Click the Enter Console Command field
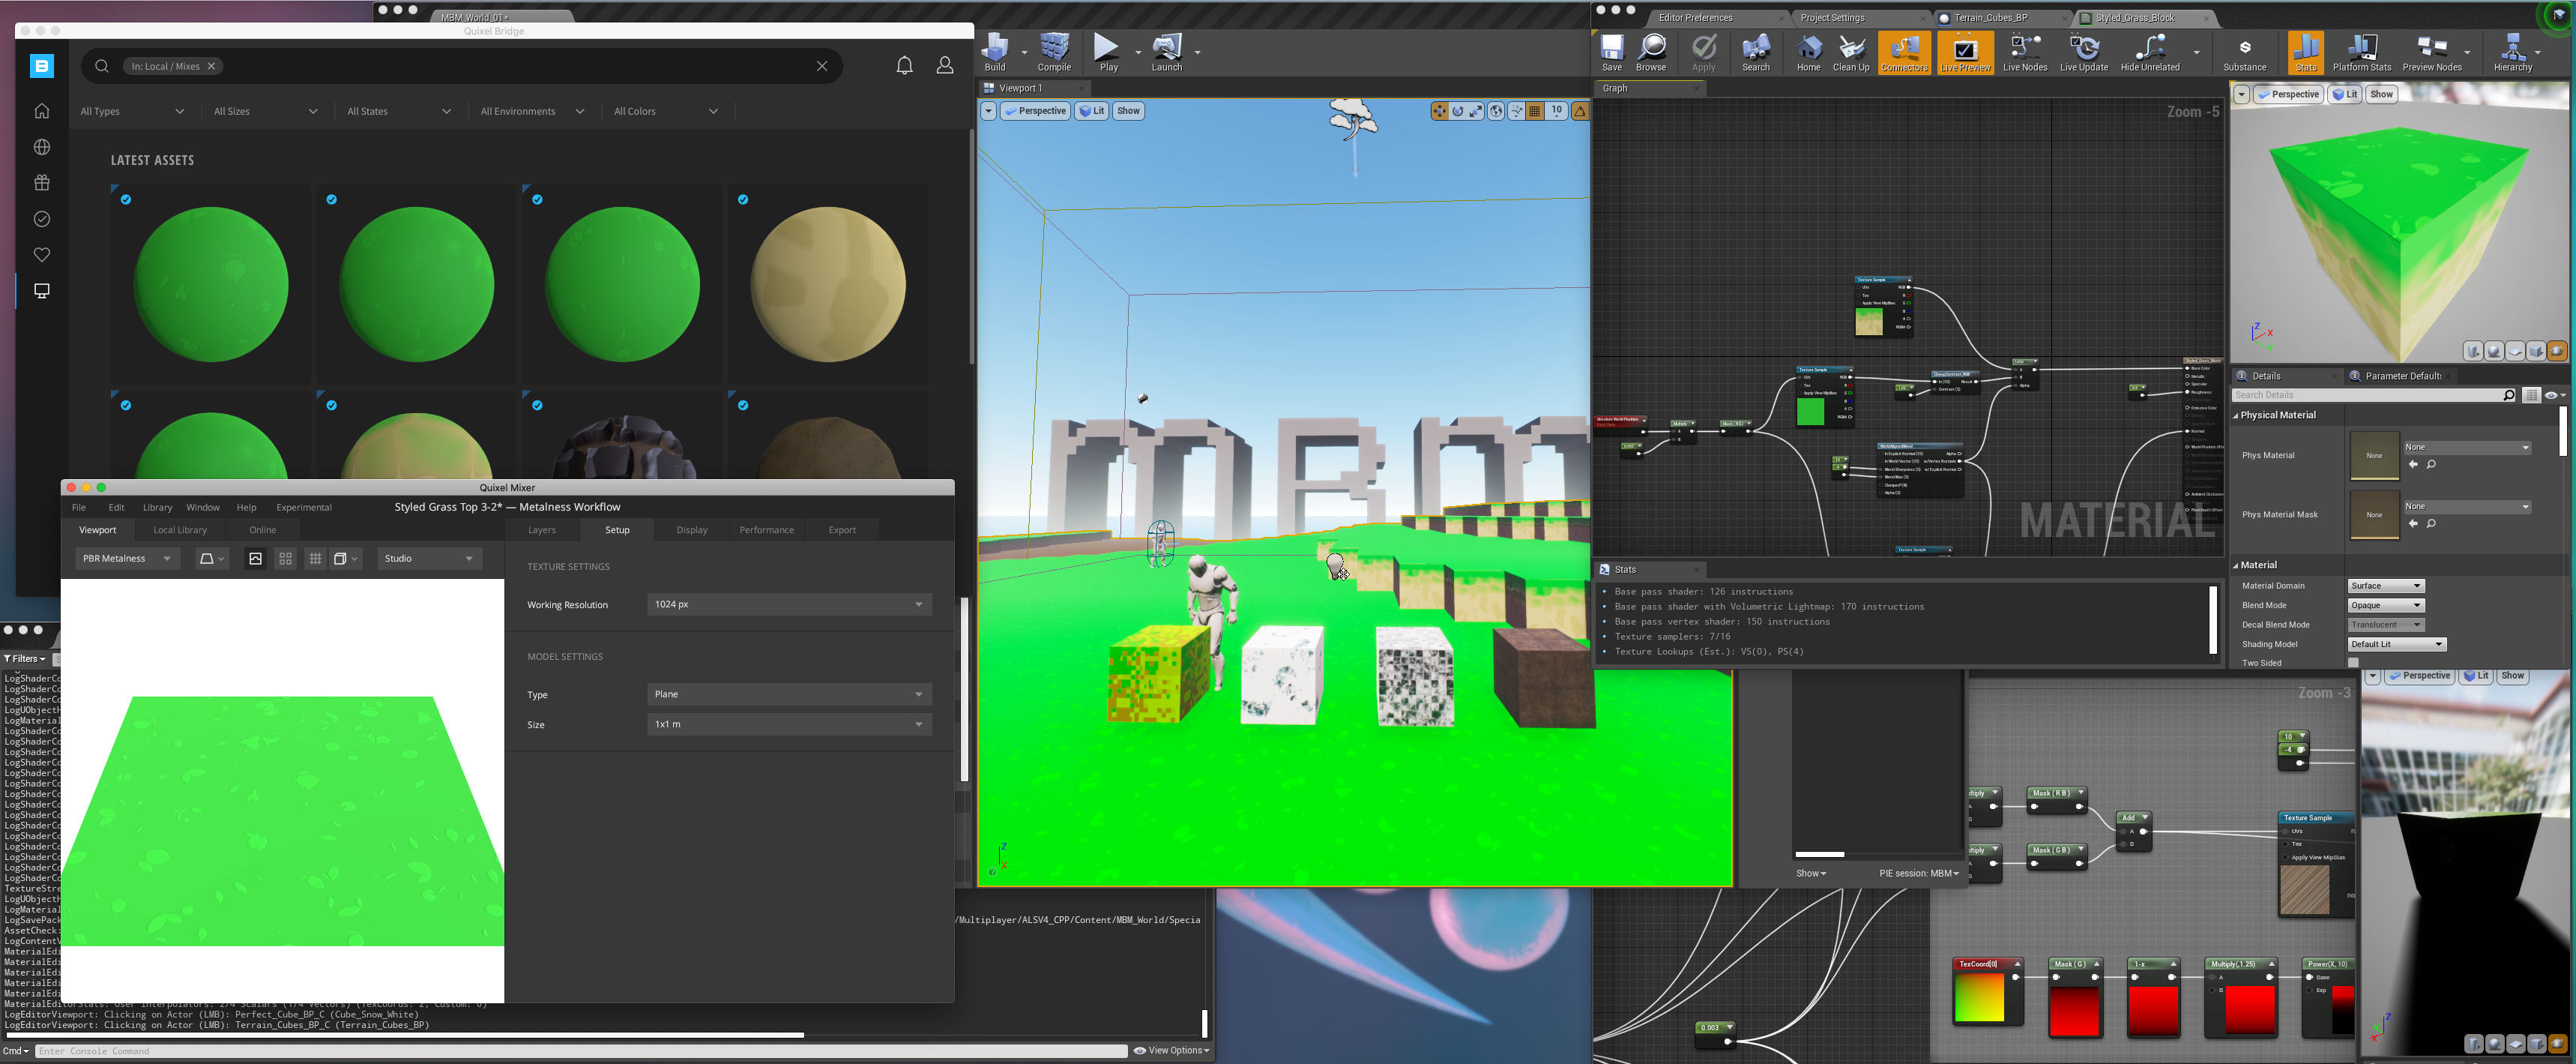Viewport: 2576px width, 1064px height. [x=580, y=1051]
